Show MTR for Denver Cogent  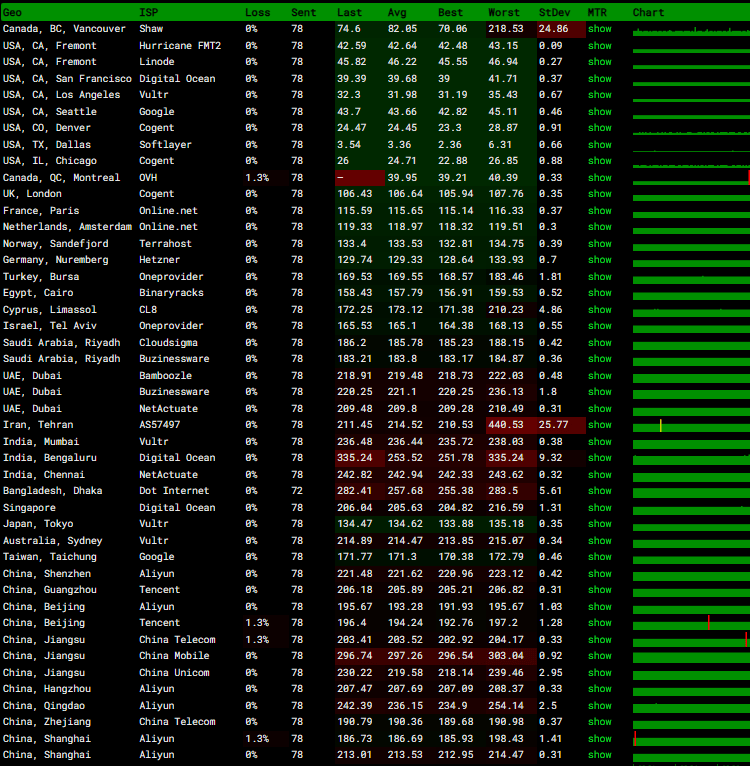click(600, 128)
